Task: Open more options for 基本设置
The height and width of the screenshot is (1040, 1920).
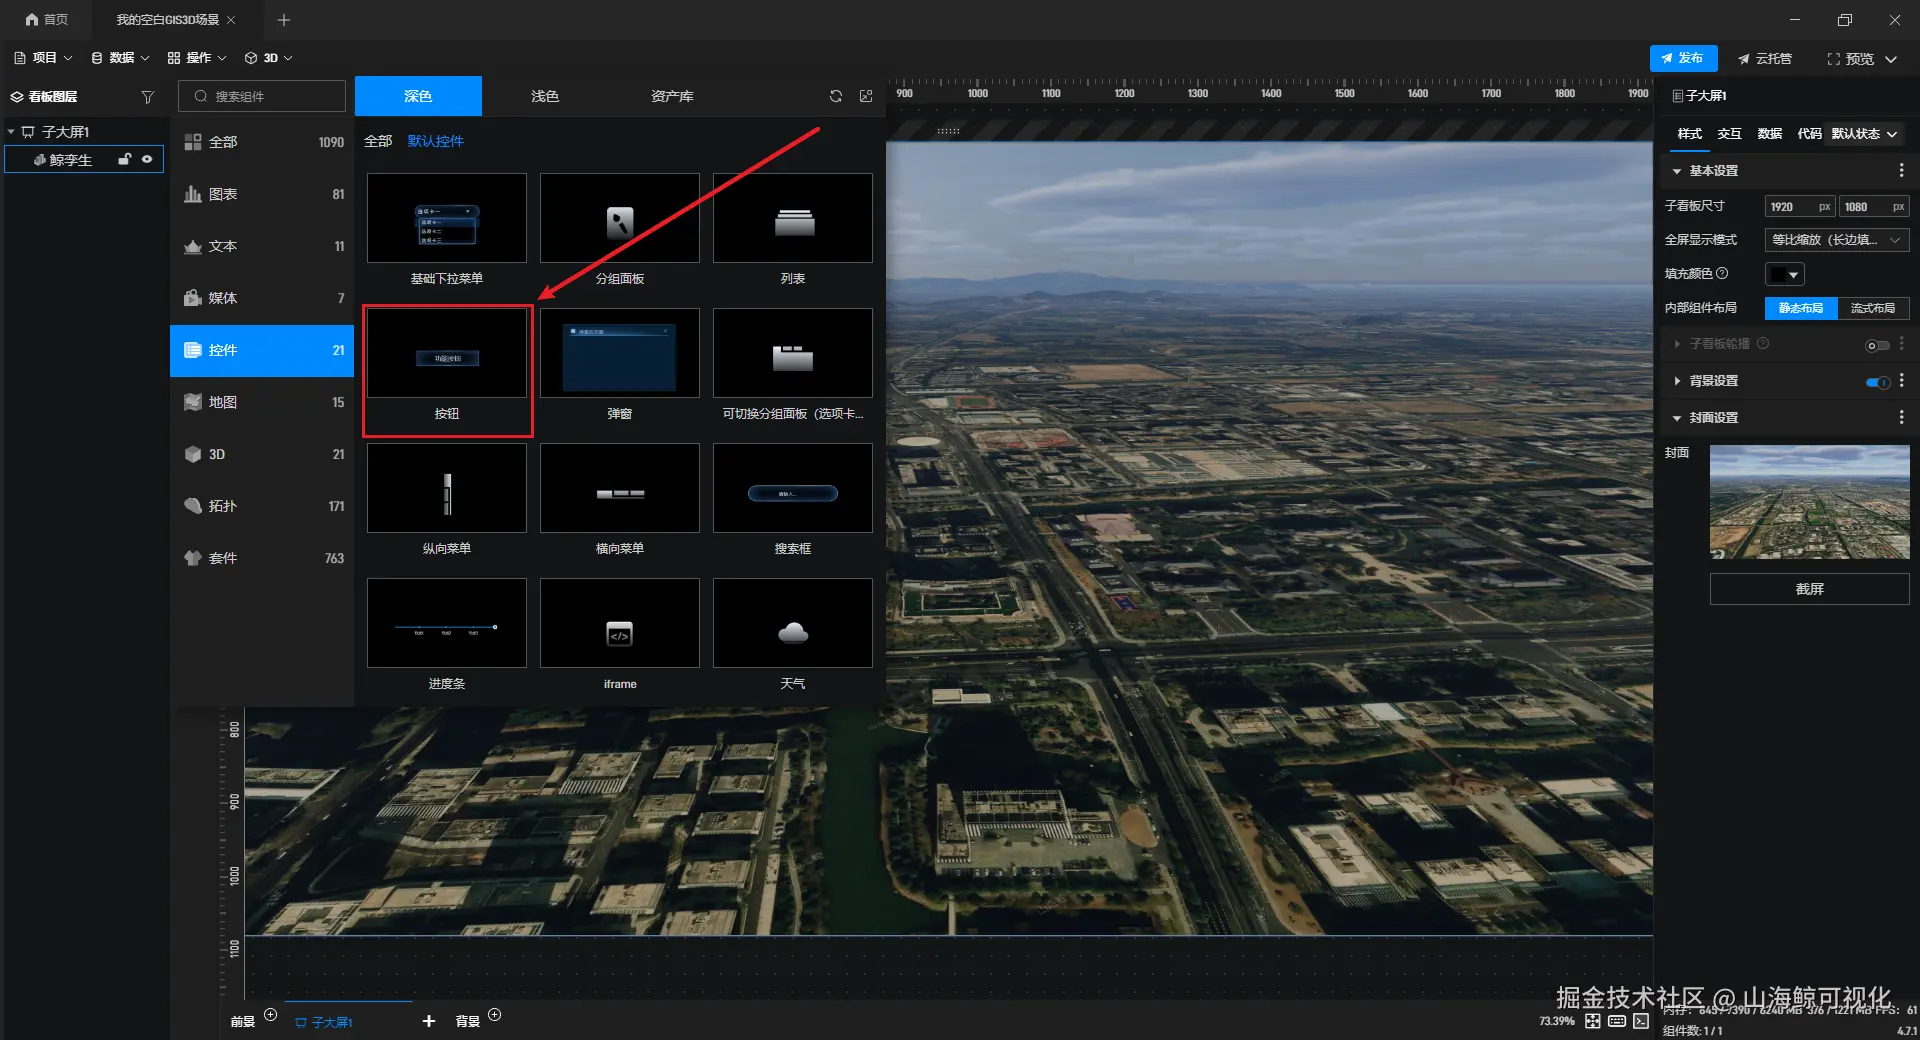Action: pos(1901,171)
